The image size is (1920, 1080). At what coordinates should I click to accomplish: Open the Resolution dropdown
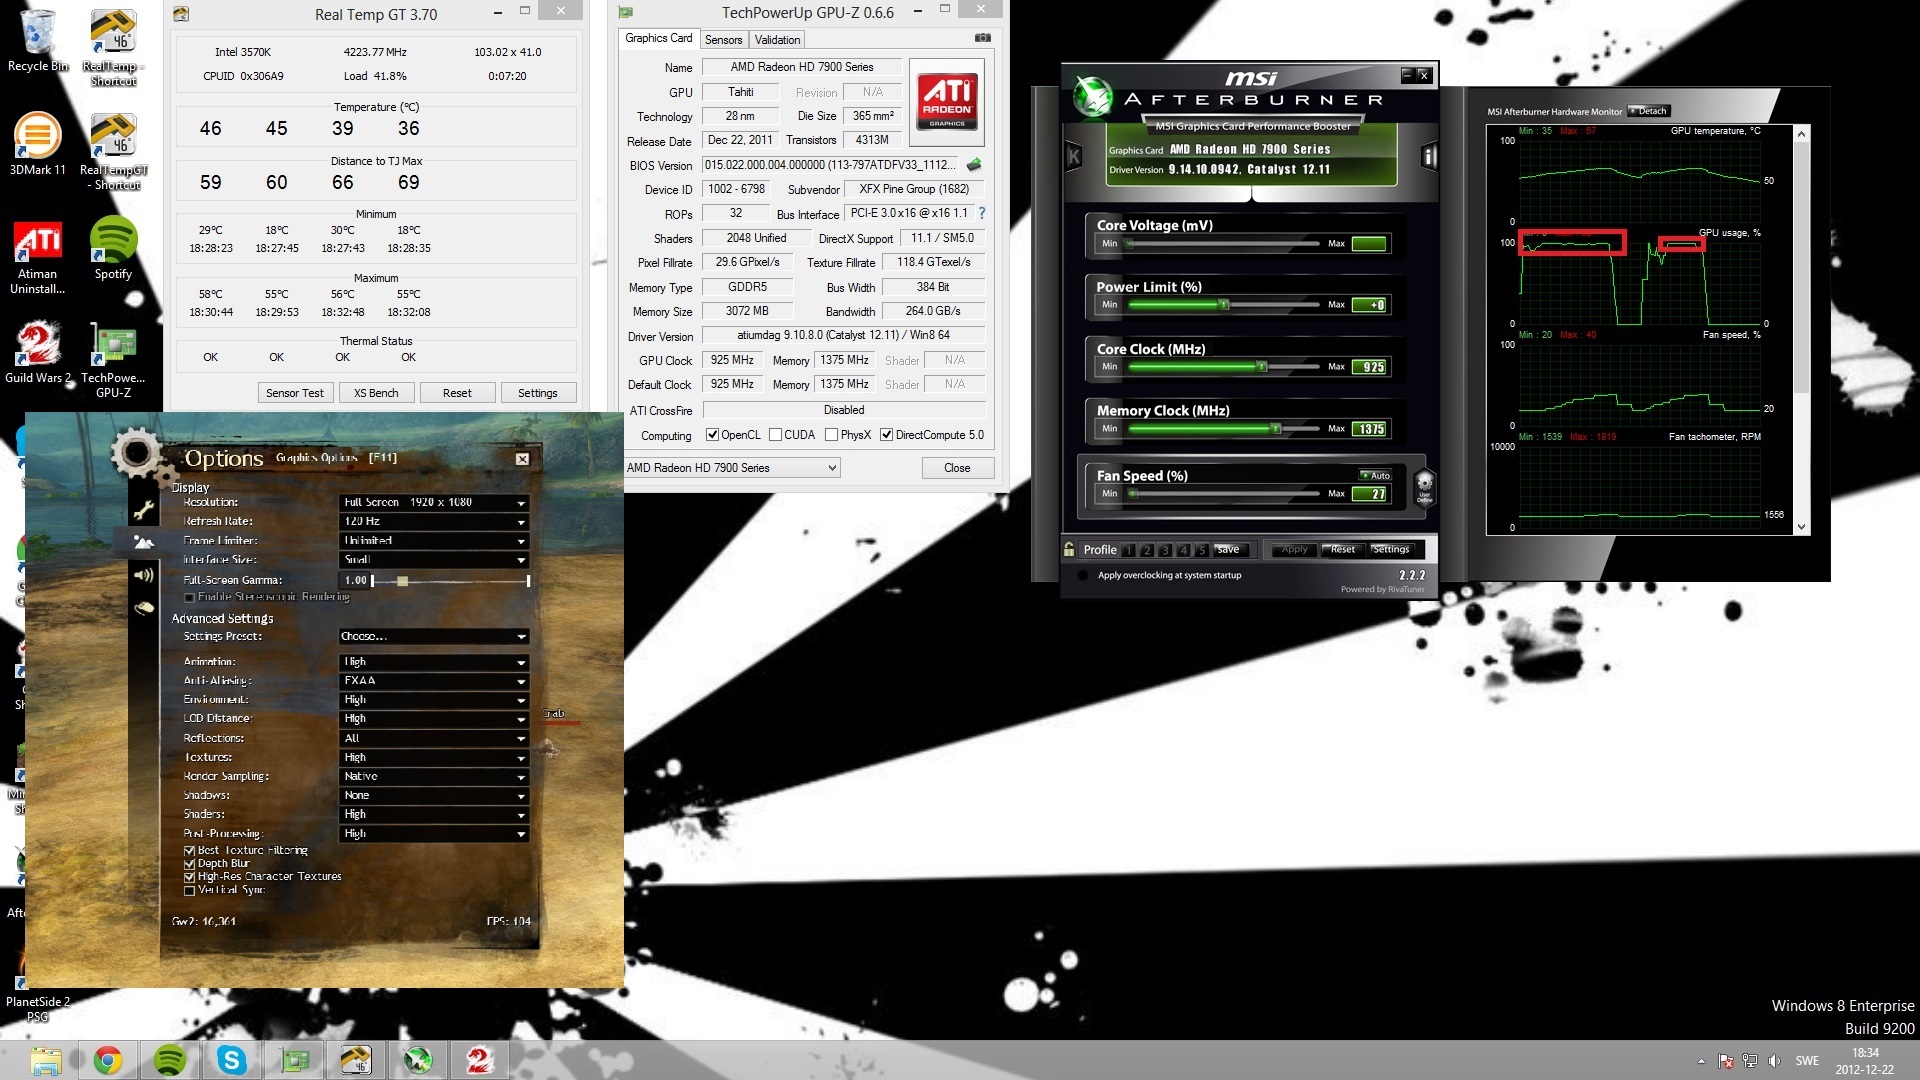(x=433, y=502)
